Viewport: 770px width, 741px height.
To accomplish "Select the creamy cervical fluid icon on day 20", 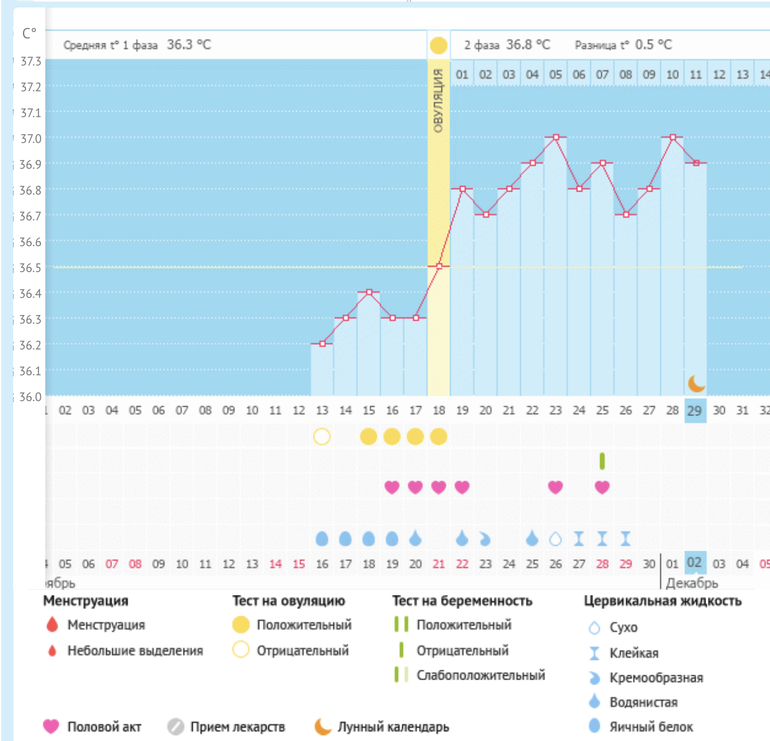I will pyautogui.click(x=485, y=538).
